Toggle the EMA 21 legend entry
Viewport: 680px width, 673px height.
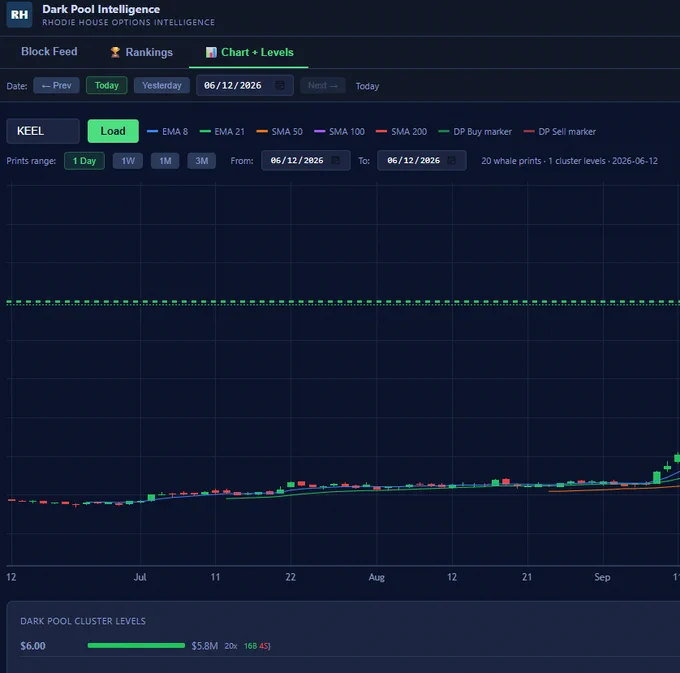tap(222, 131)
